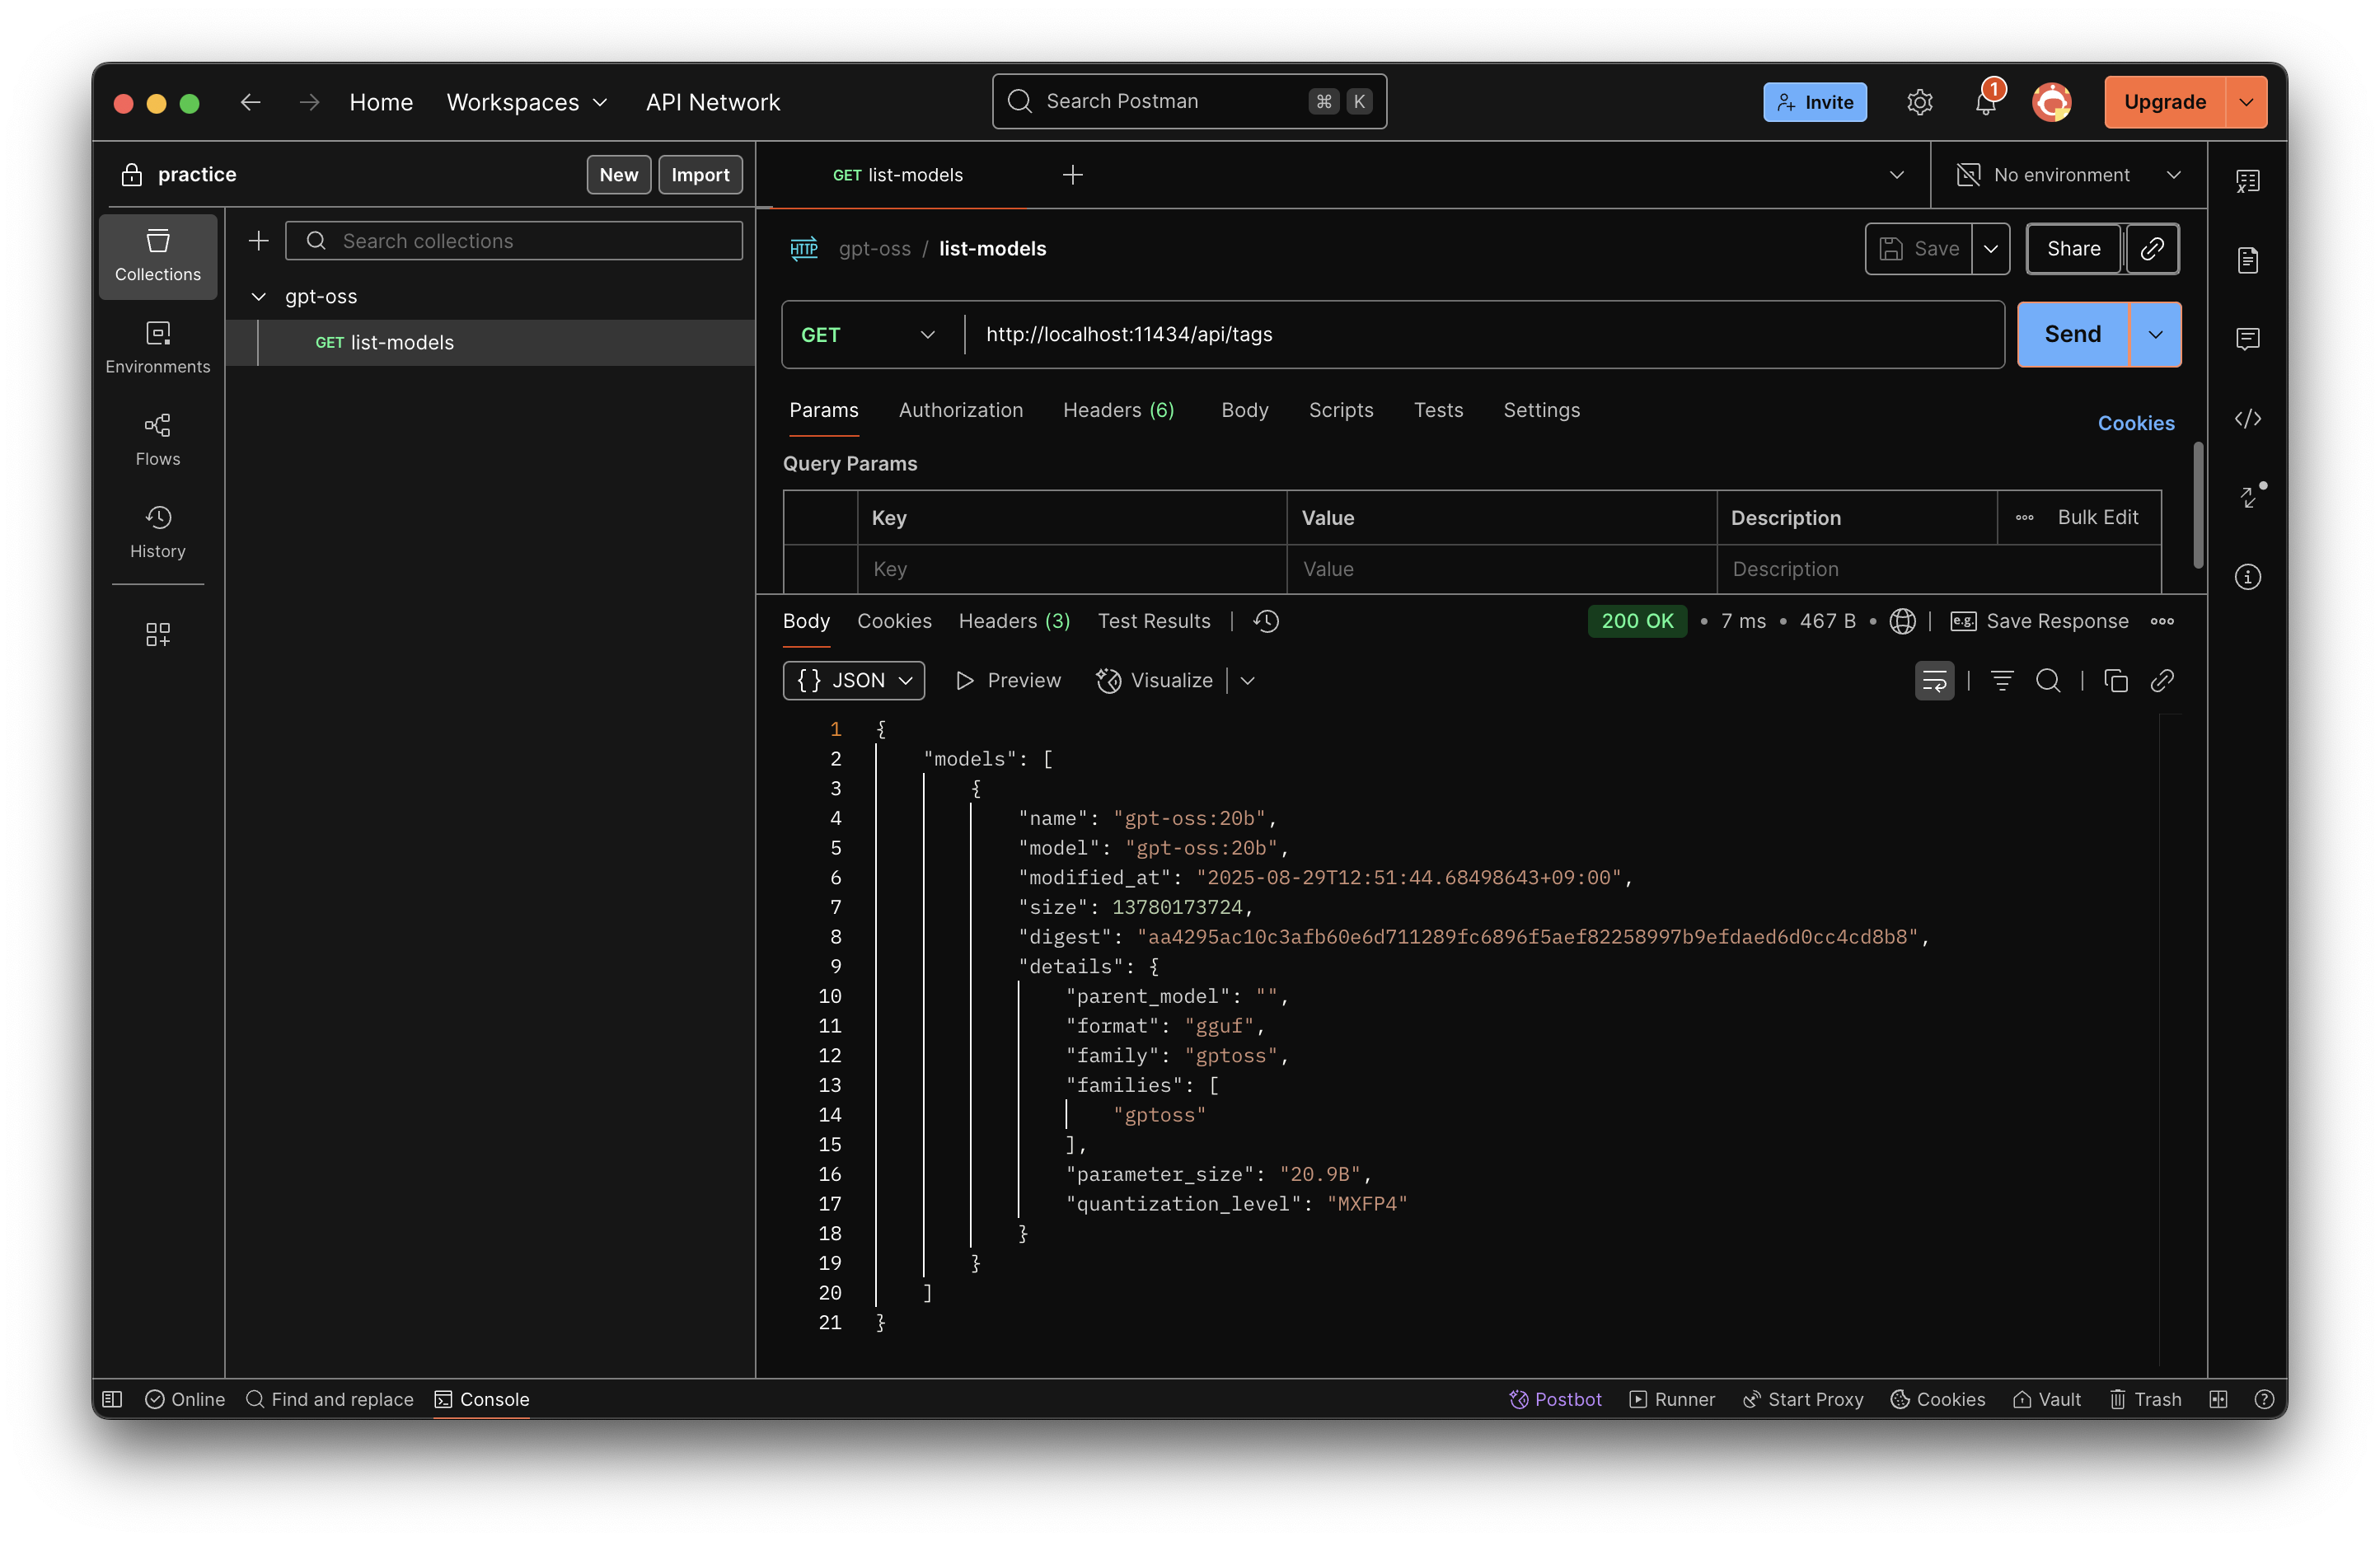The width and height of the screenshot is (2380, 1541).
Task: Open the GET method dropdown
Action: click(867, 335)
